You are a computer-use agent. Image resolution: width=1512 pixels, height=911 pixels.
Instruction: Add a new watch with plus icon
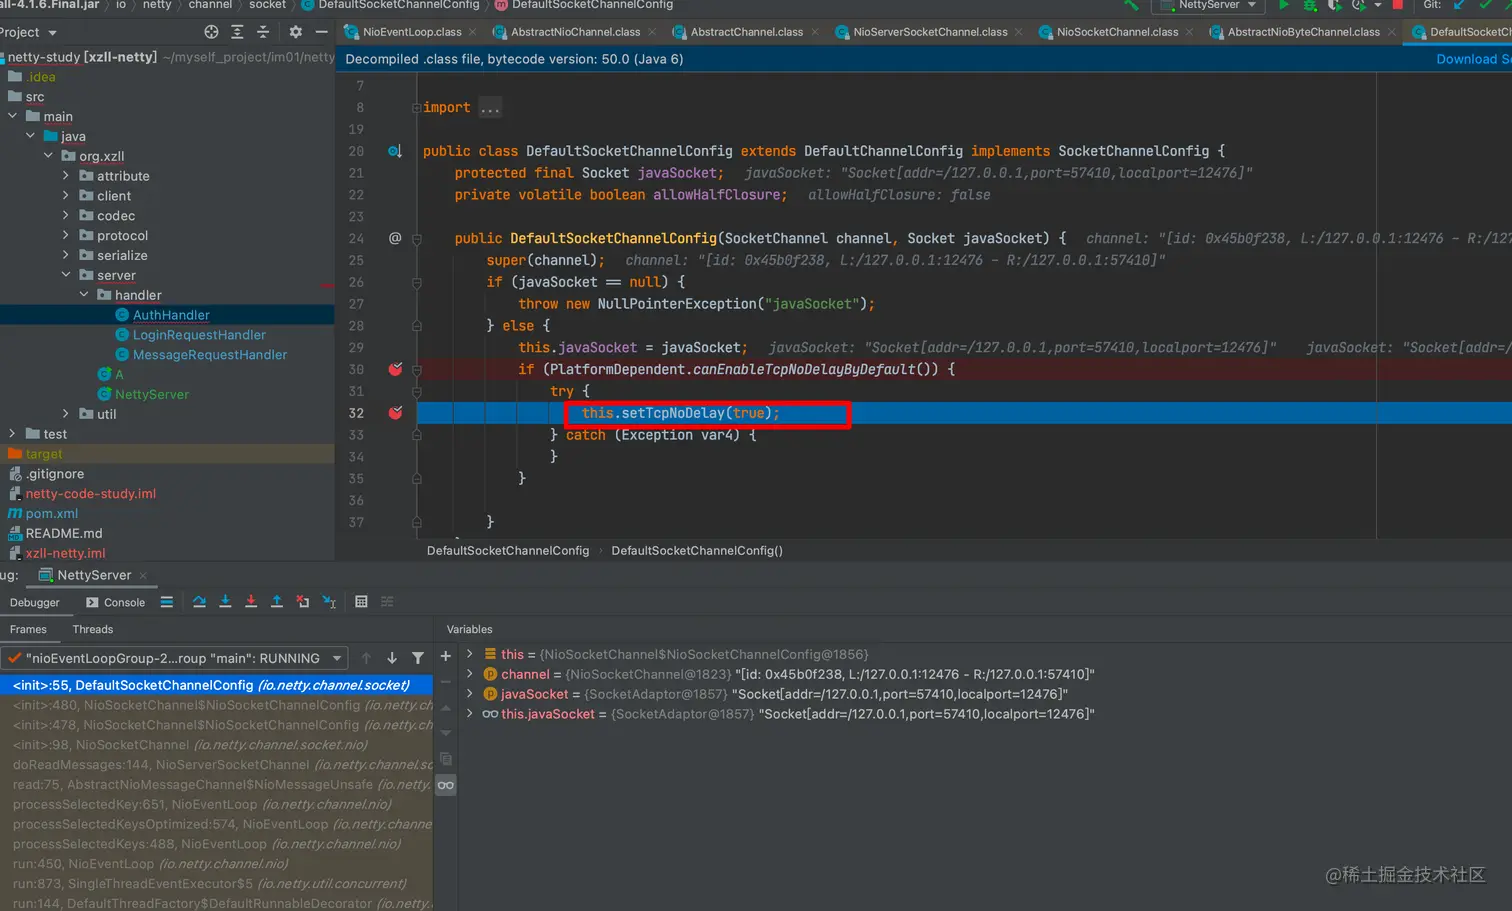[446, 657]
